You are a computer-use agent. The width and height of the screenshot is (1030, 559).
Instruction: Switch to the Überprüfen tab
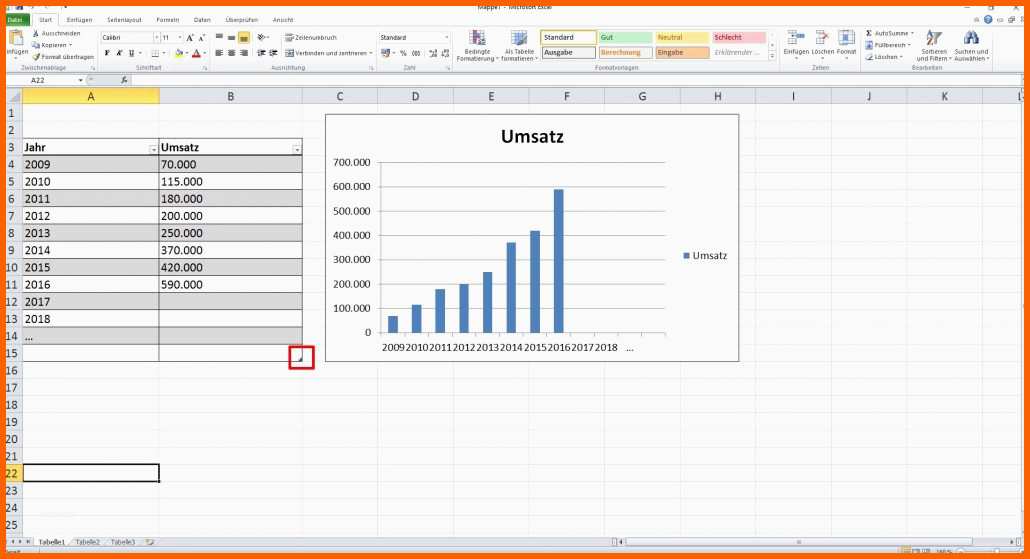click(x=241, y=20)
